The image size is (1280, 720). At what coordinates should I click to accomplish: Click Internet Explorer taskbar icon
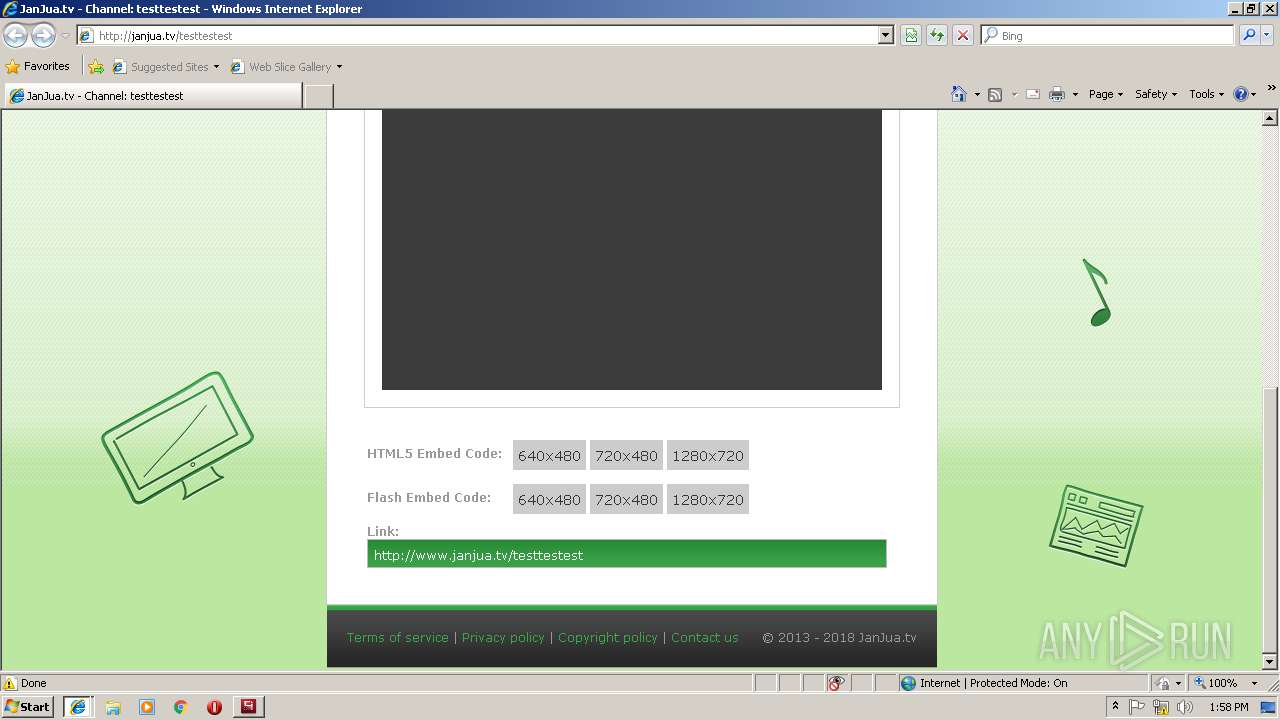[x=78, y=707]
